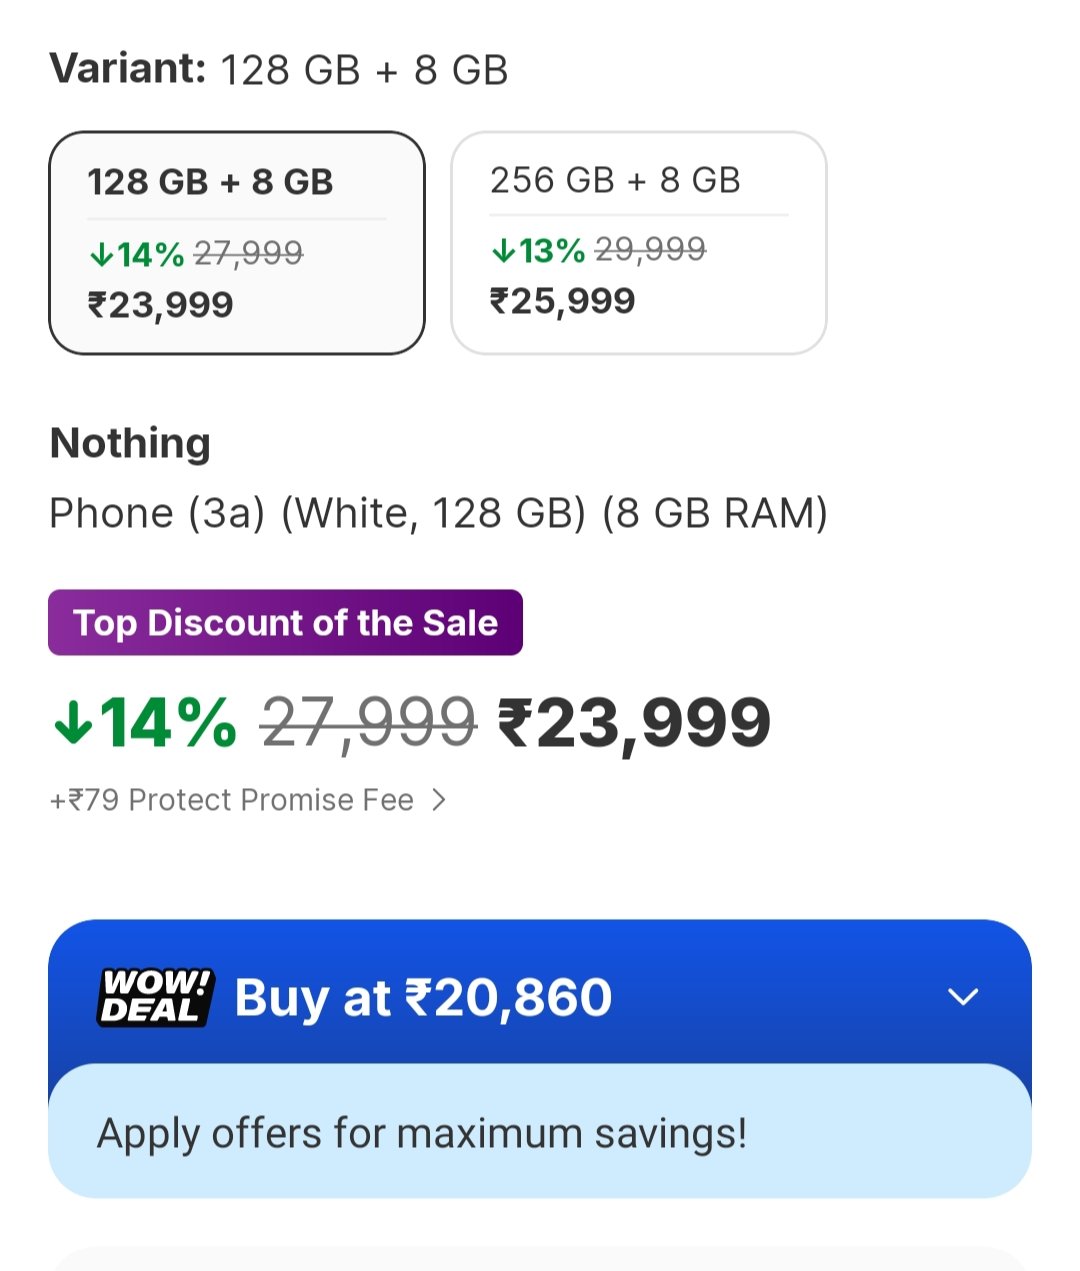Image resolution: width=1080 pixels, height=1271 pixels.
Task: Click the Variant: heading label
Action: 127,69
